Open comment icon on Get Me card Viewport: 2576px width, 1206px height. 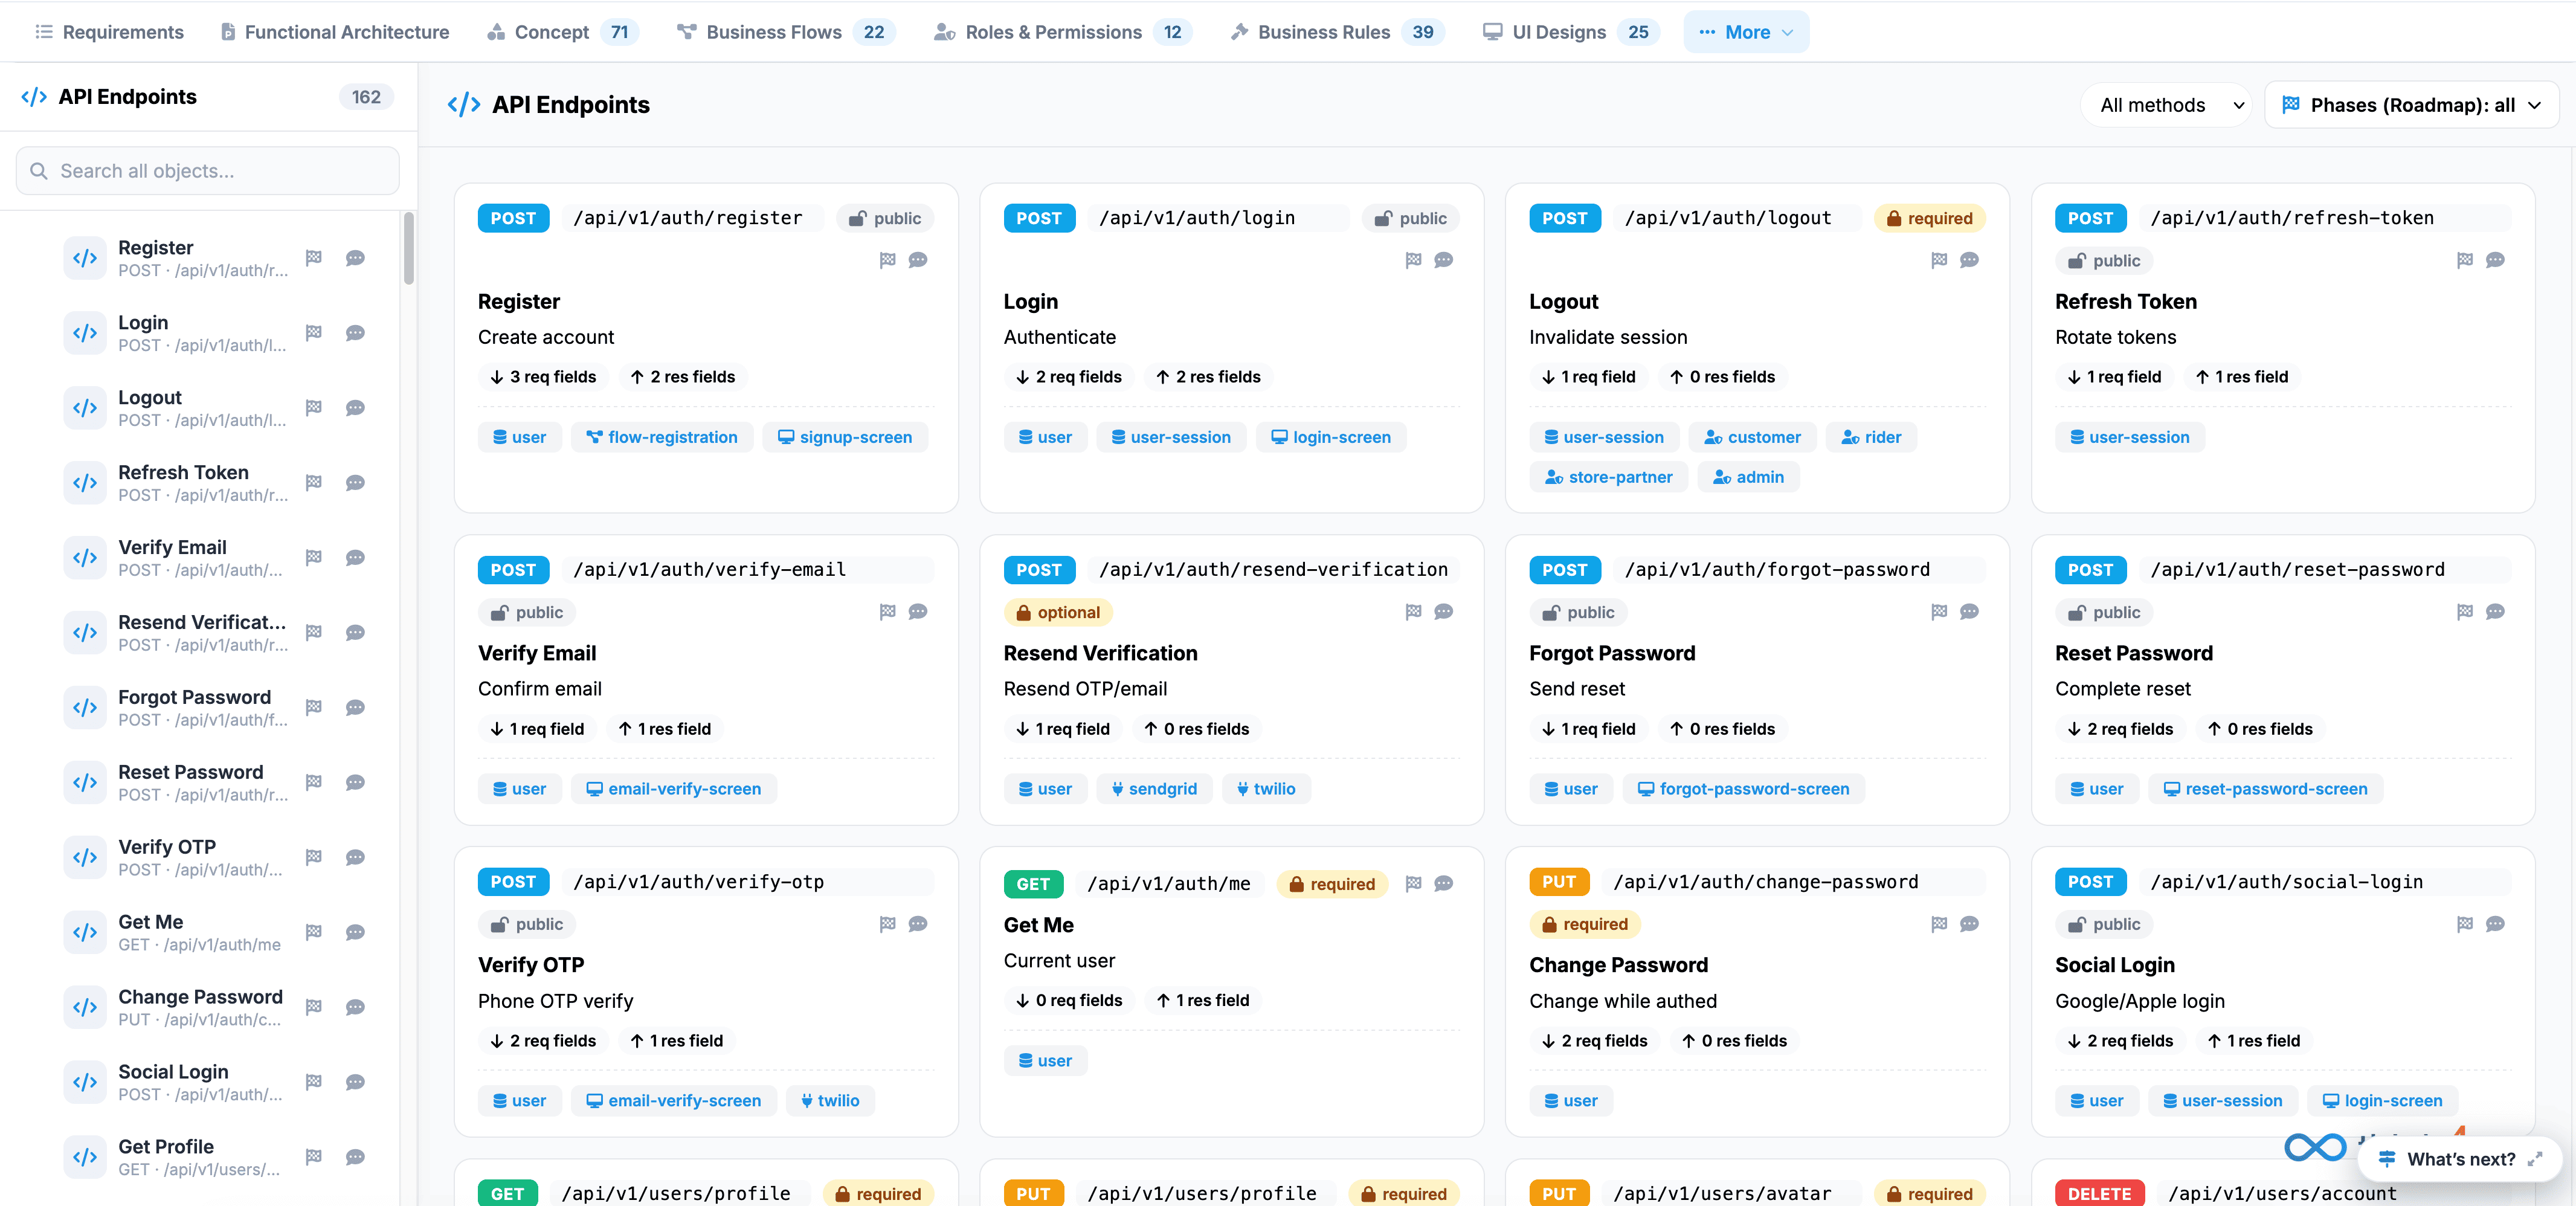pyautogui.click(x=1444, y=883)
